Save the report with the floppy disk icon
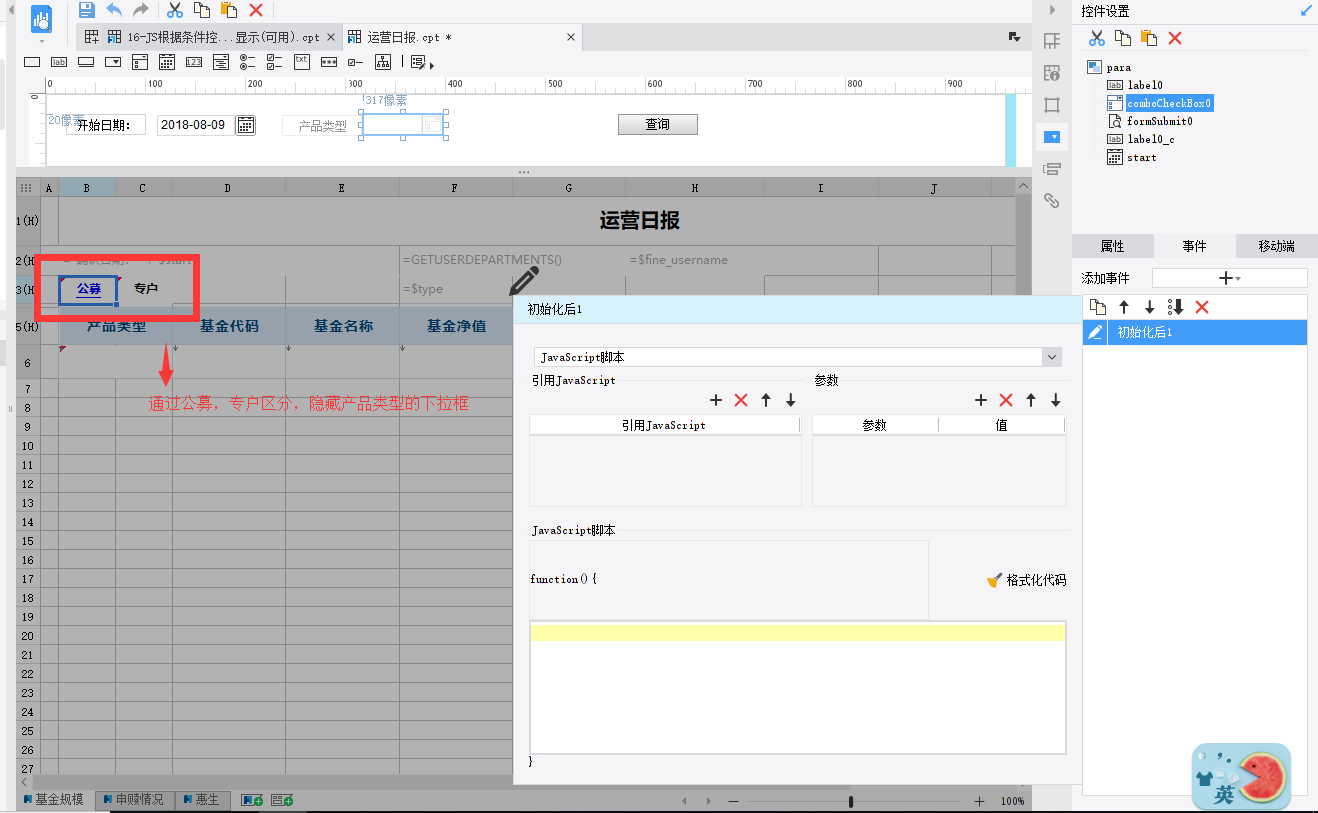Screen dimensions: 1318x813 [87, 10]
